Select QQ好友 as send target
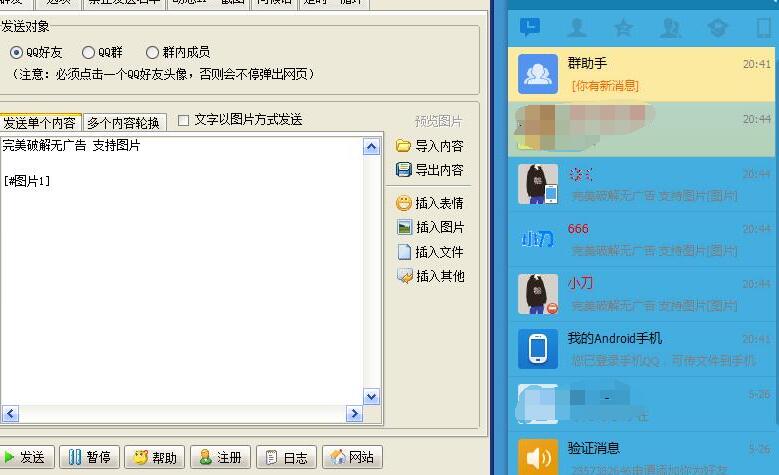The image size is (779, 475). point(35,52)
